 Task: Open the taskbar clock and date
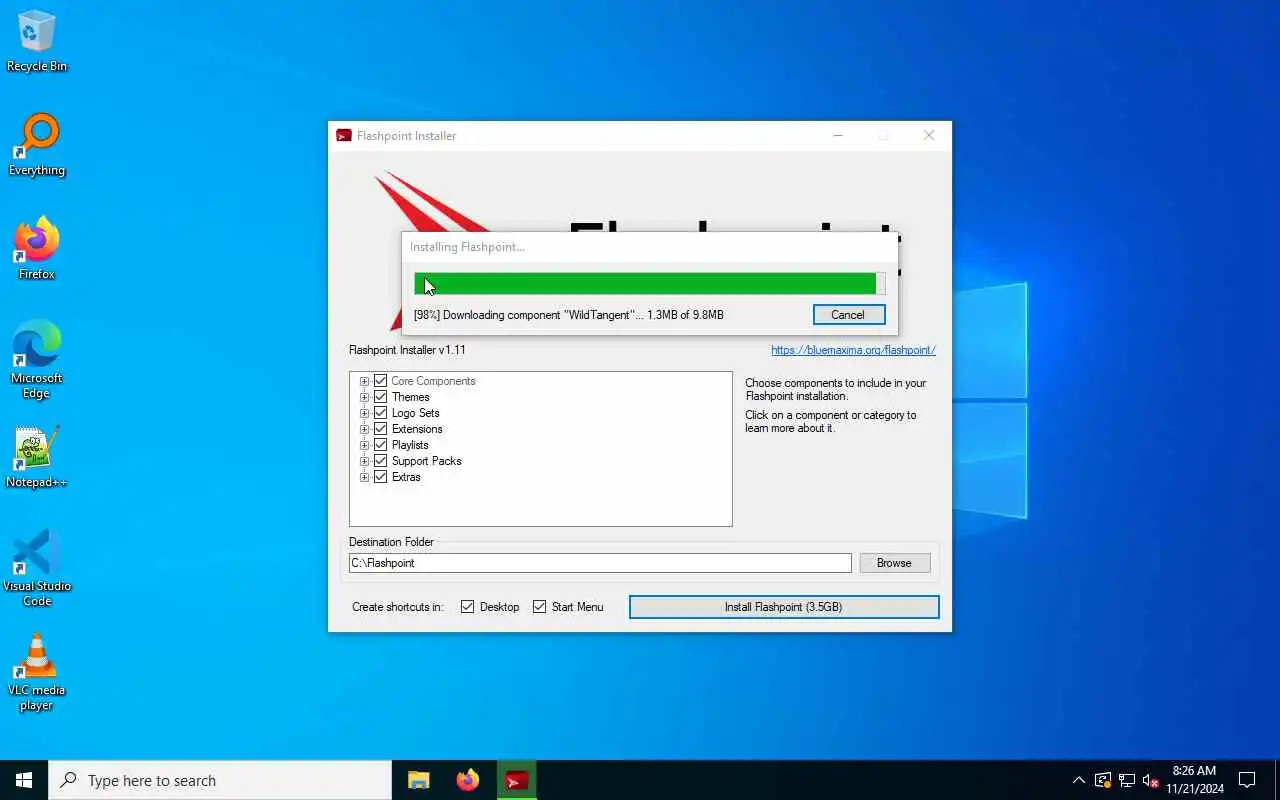click(1194, 780)
